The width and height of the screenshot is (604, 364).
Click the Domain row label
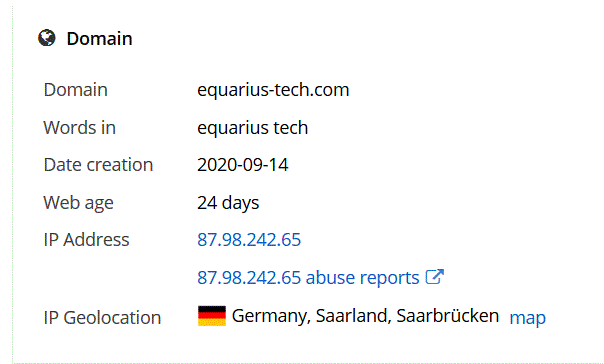coord(76,90)
